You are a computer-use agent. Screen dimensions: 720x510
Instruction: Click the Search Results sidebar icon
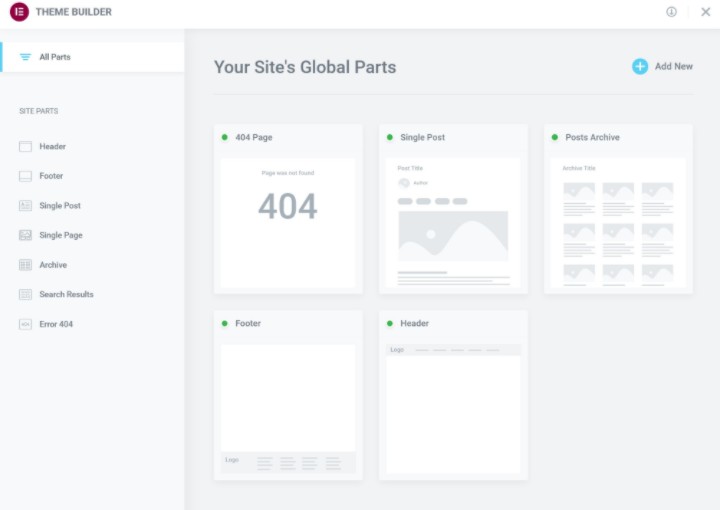25,294
